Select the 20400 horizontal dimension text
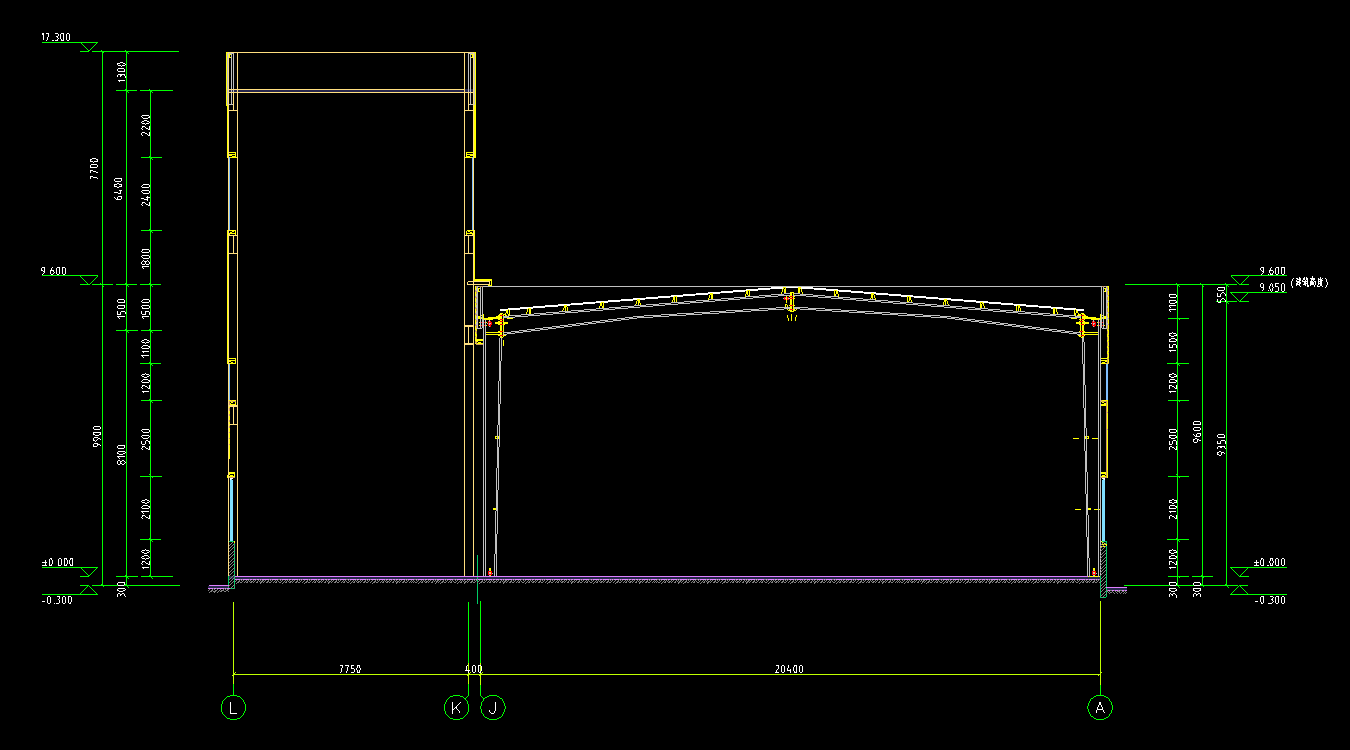Screen dimensions: 1350x750 (x=789, y=669)
